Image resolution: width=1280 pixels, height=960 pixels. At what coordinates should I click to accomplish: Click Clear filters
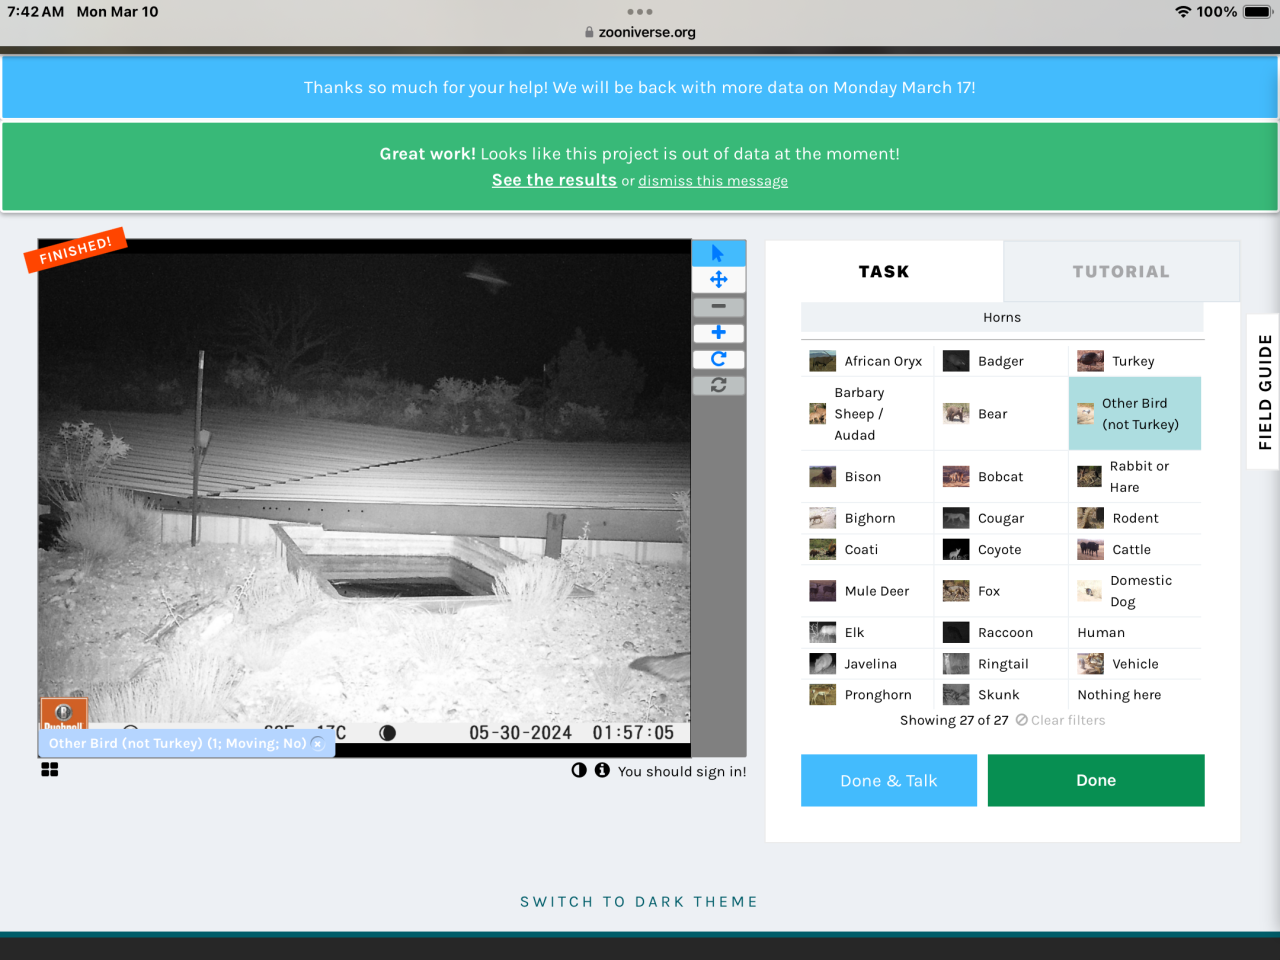click(1061, 720)
